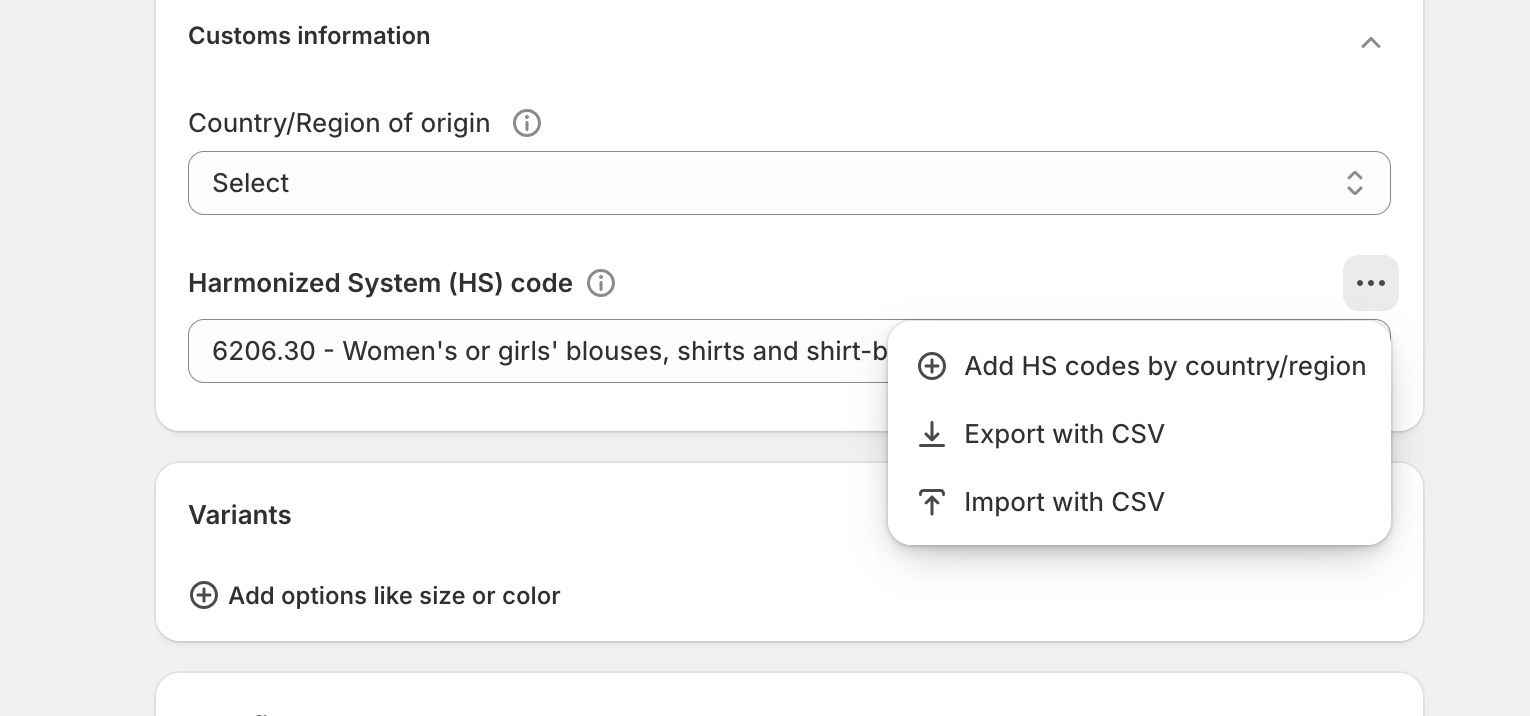Click the up-down caret inside the Select field
This screenshot has height=716, width=1530.
1355,183
